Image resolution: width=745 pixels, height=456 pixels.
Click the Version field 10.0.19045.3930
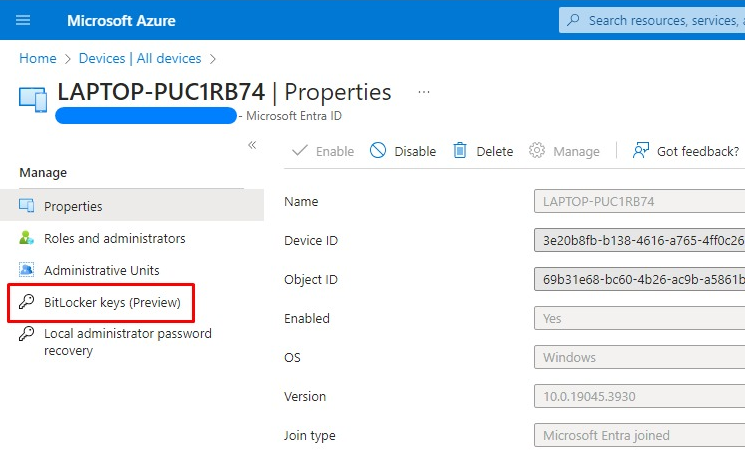(x=640, y=396)
